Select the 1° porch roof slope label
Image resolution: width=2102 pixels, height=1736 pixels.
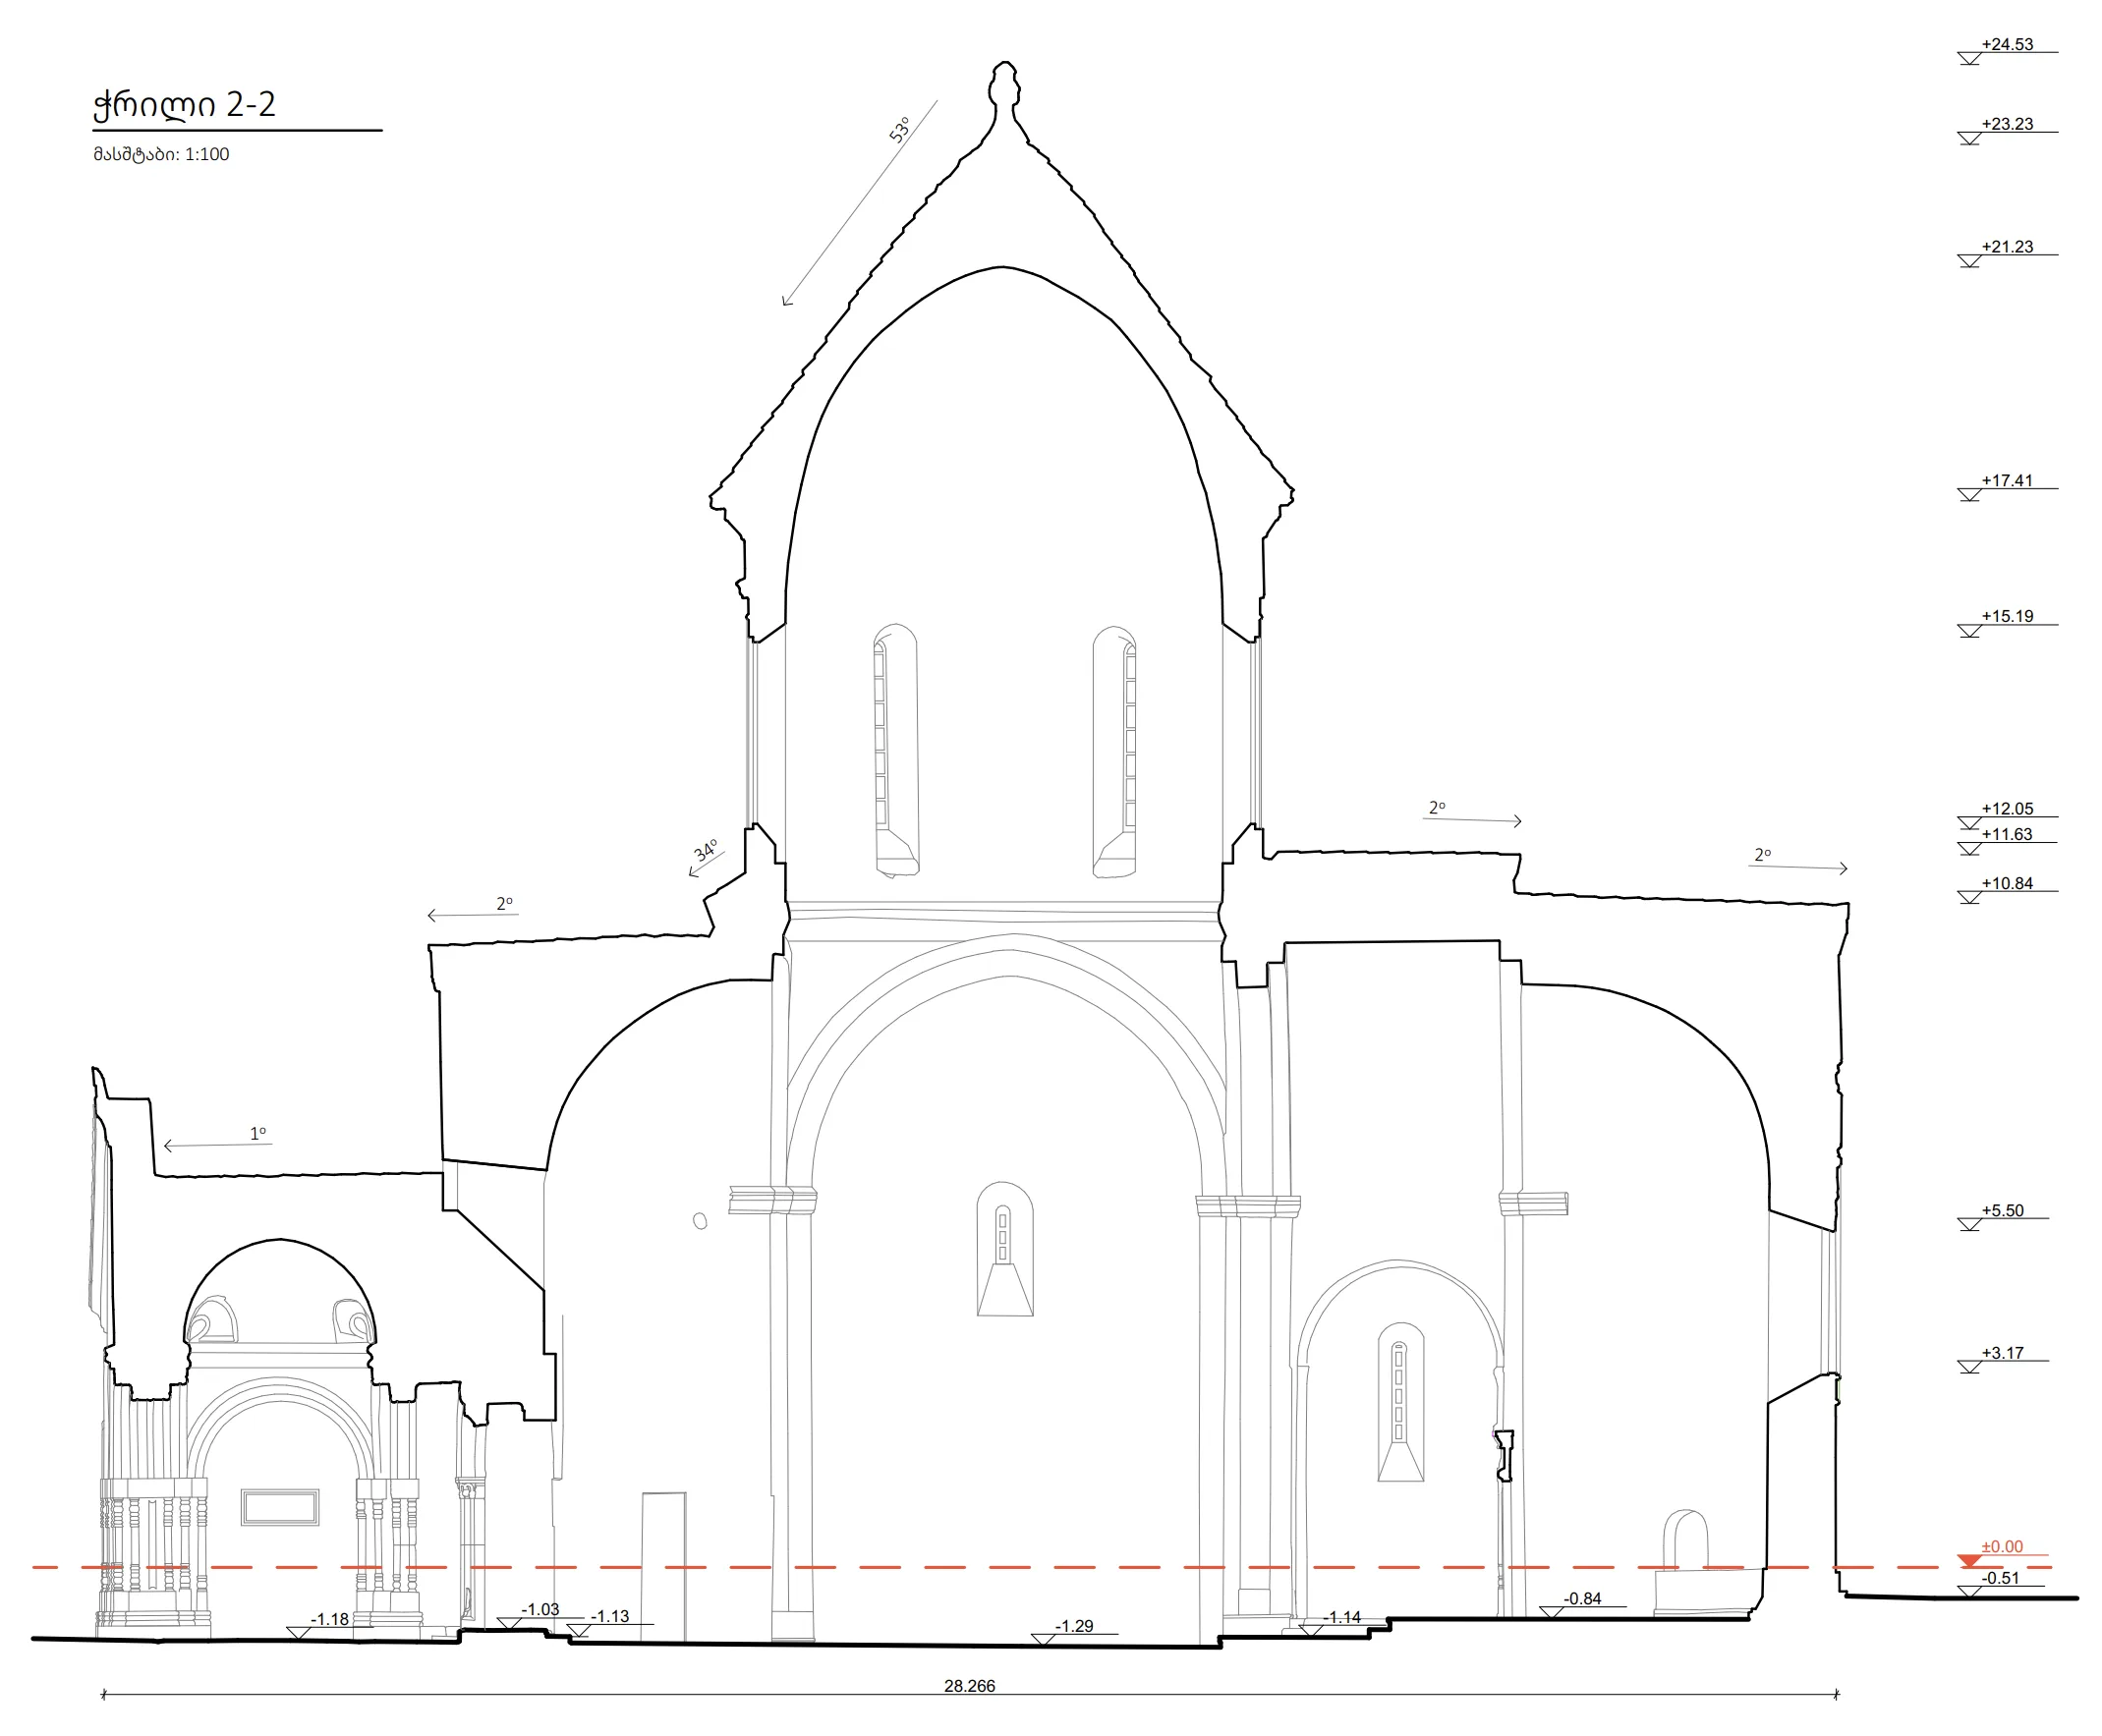pos(258,1133)
